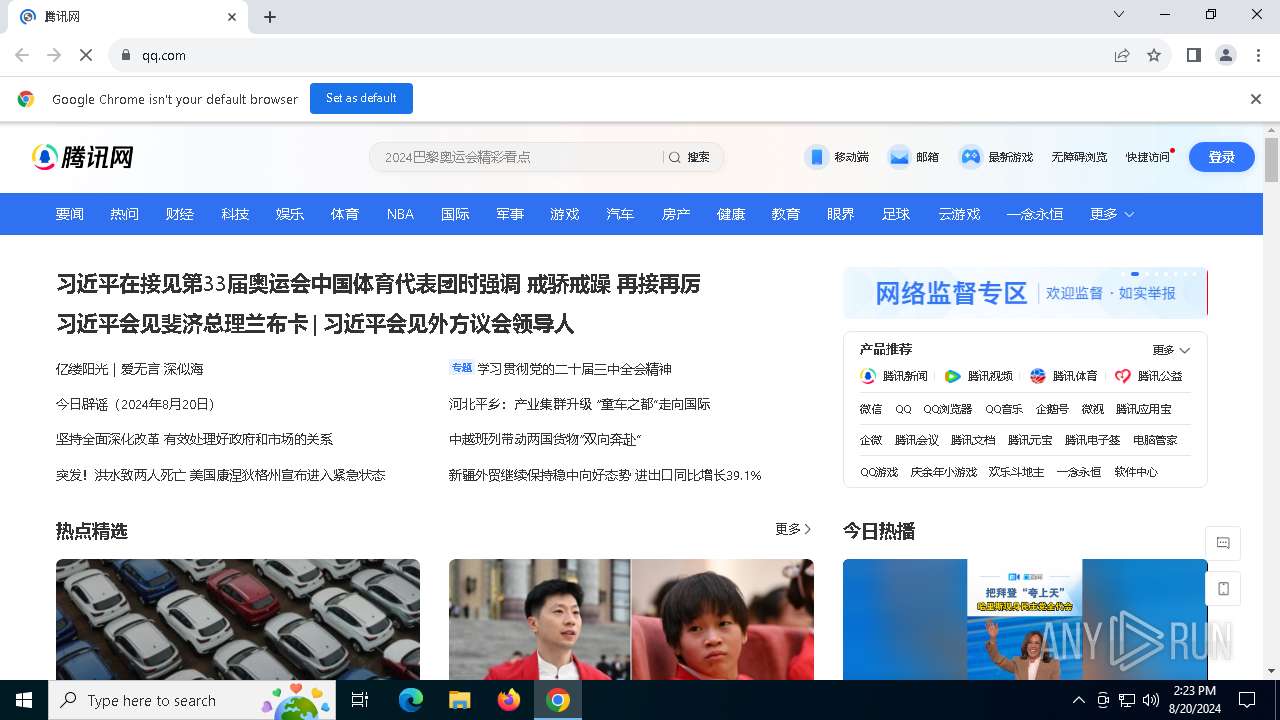Open the Tencent Video (腾讯视频) product icon
This screenshot has height=720, width=1280.
point(953,376)
